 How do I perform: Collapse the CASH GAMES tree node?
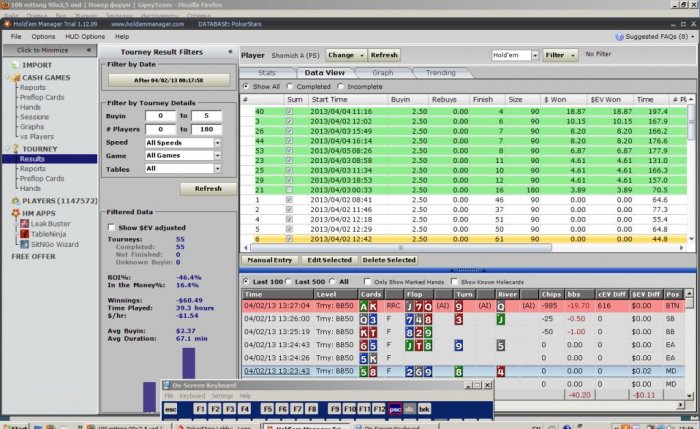[x=7, y=78]
